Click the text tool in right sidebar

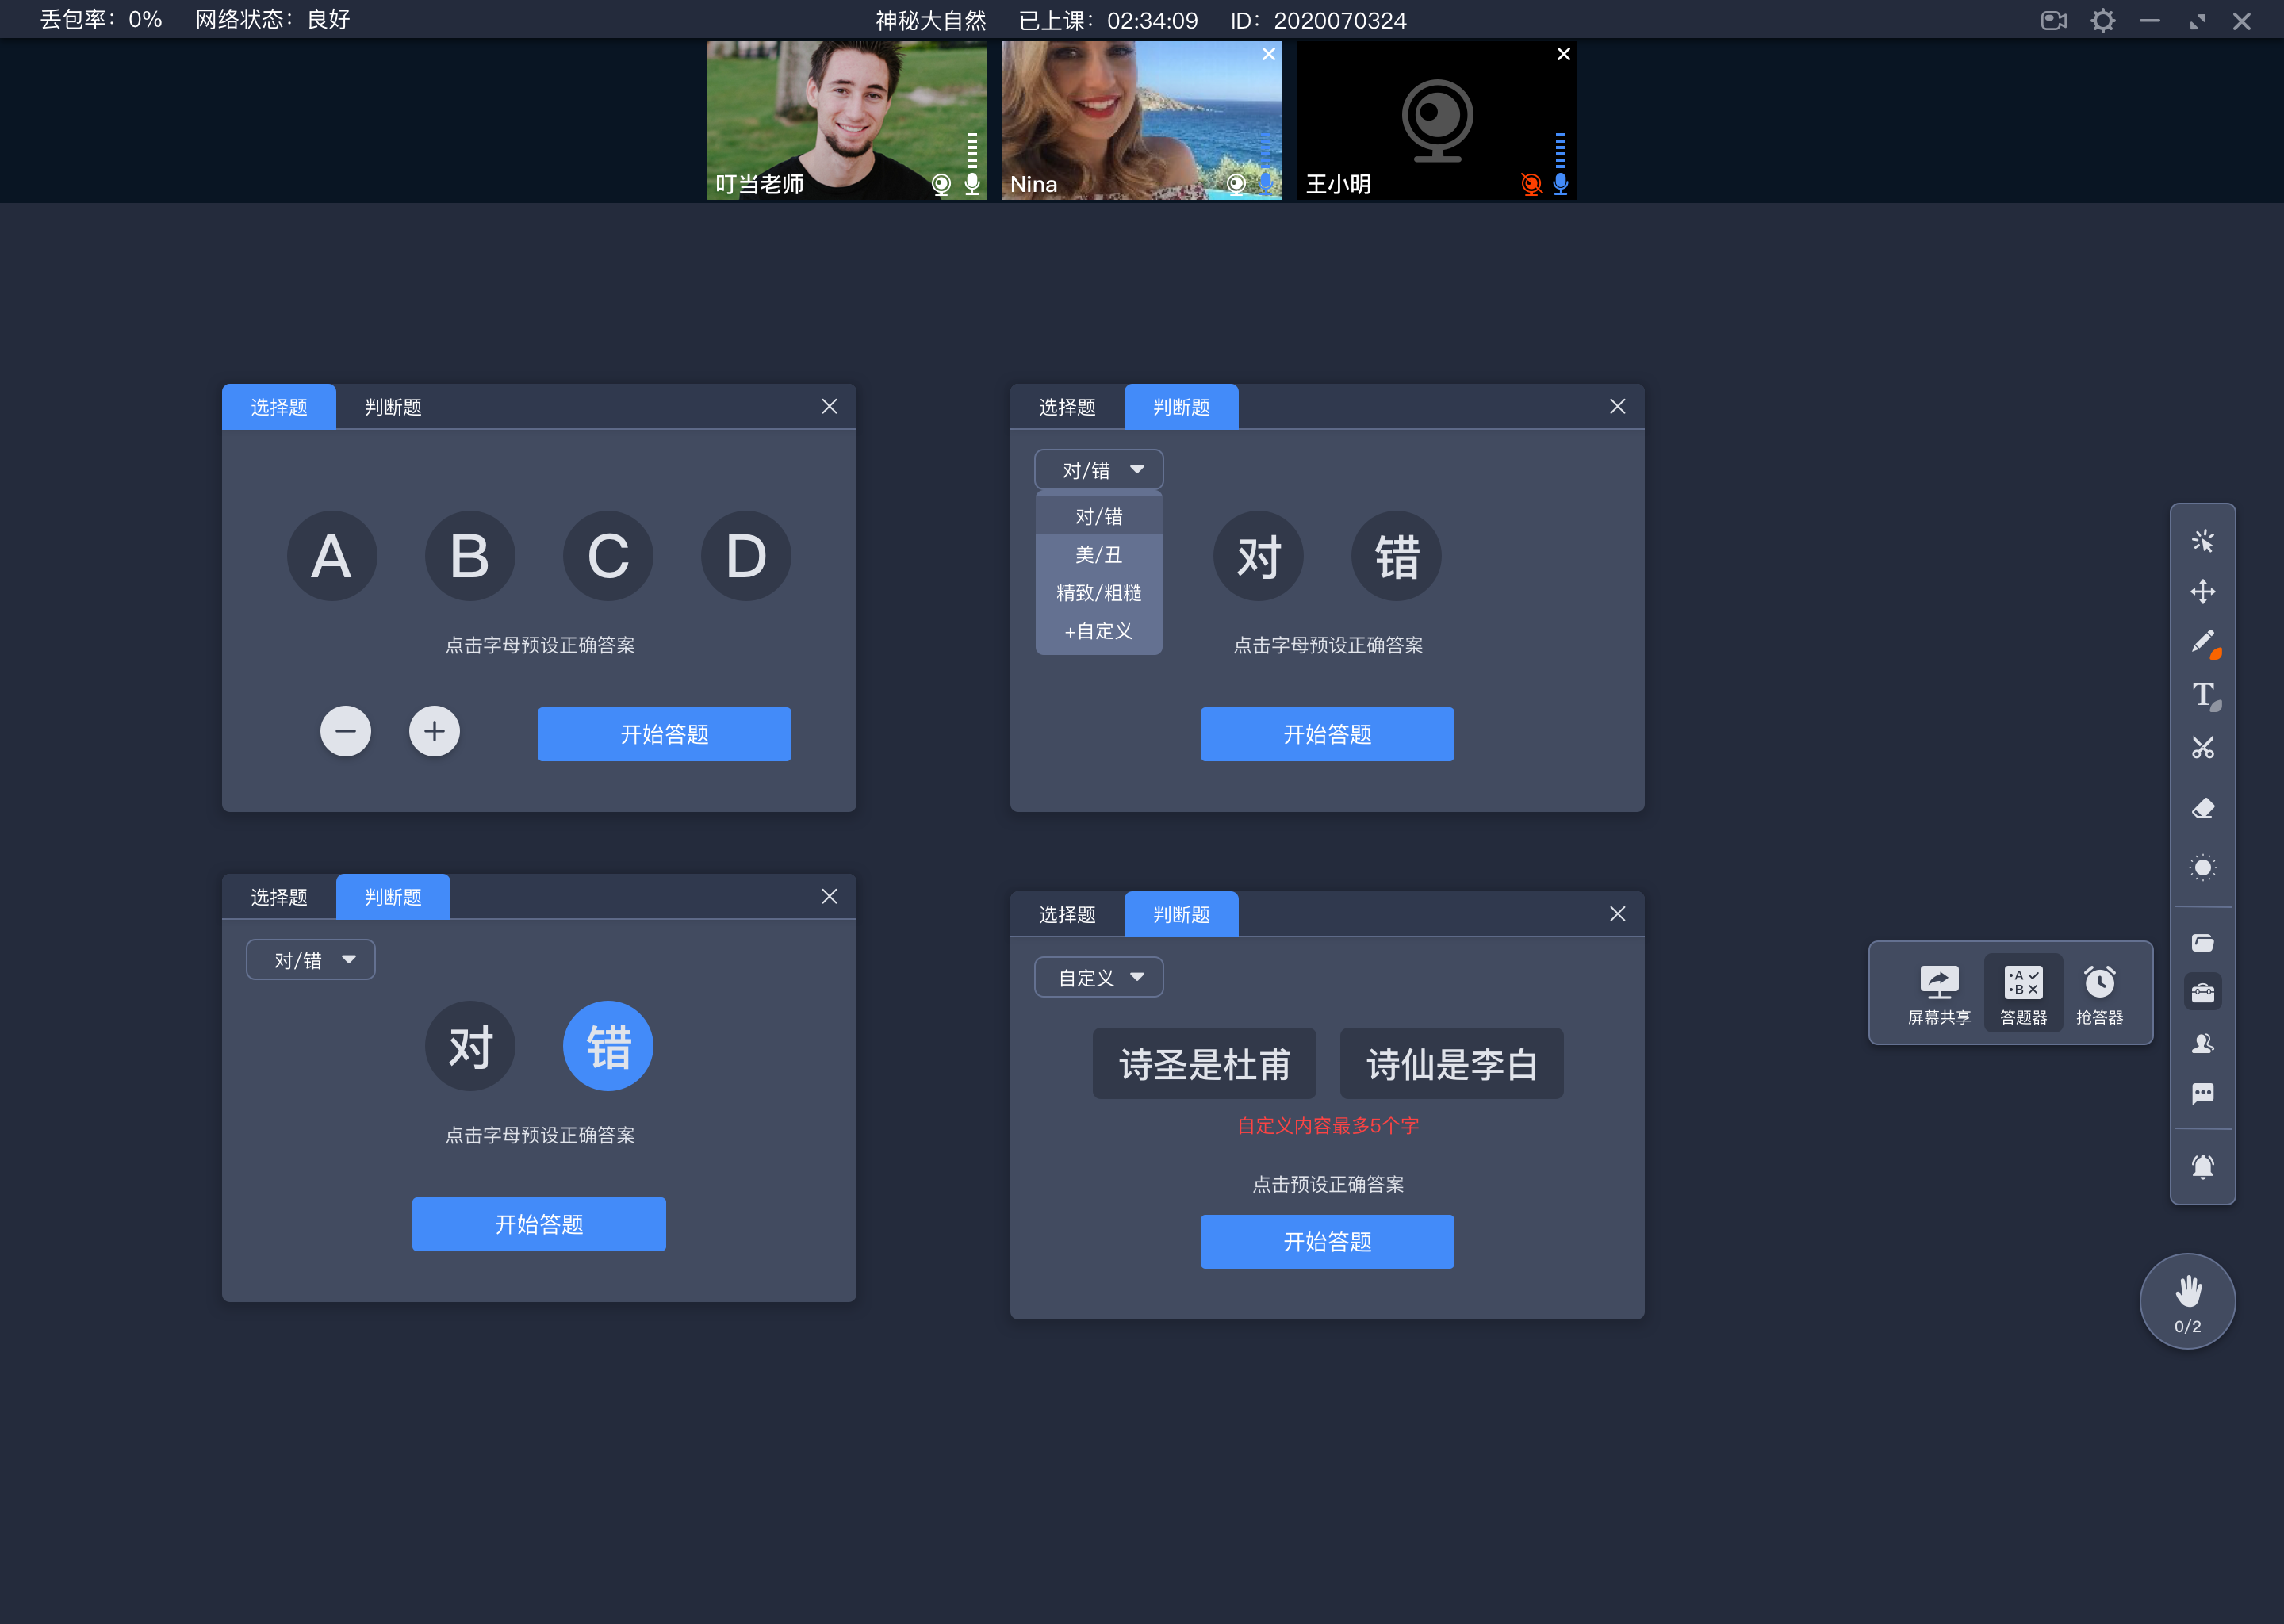[x=2202, y=694]
